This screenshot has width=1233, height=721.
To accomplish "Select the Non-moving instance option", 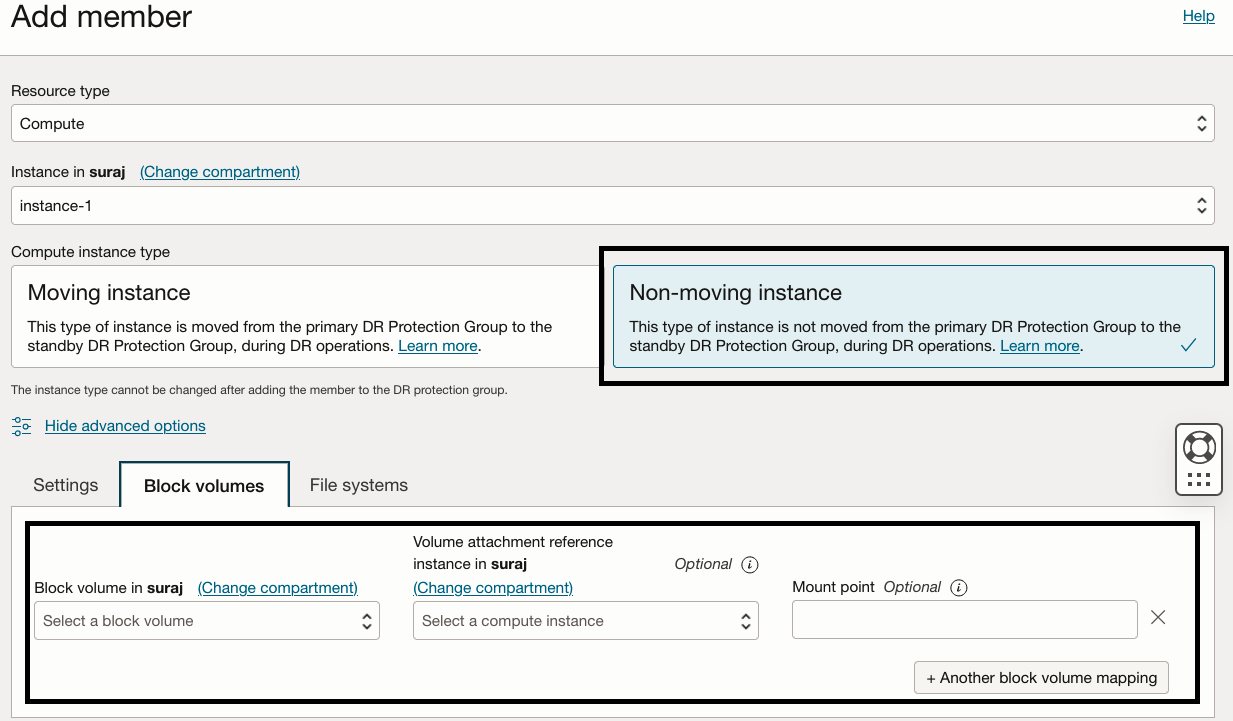I will pos(913,316).
